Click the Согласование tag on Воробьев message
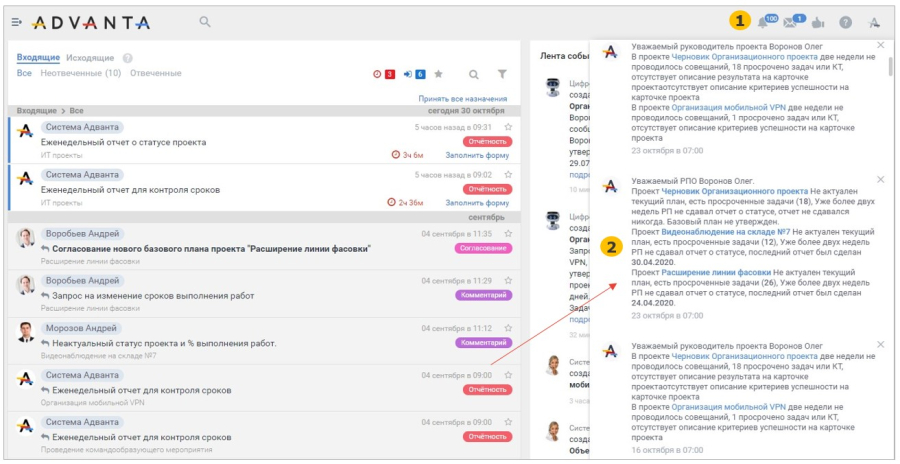The image size is (900, 464). pyautogui.click(x=483, y=248)
